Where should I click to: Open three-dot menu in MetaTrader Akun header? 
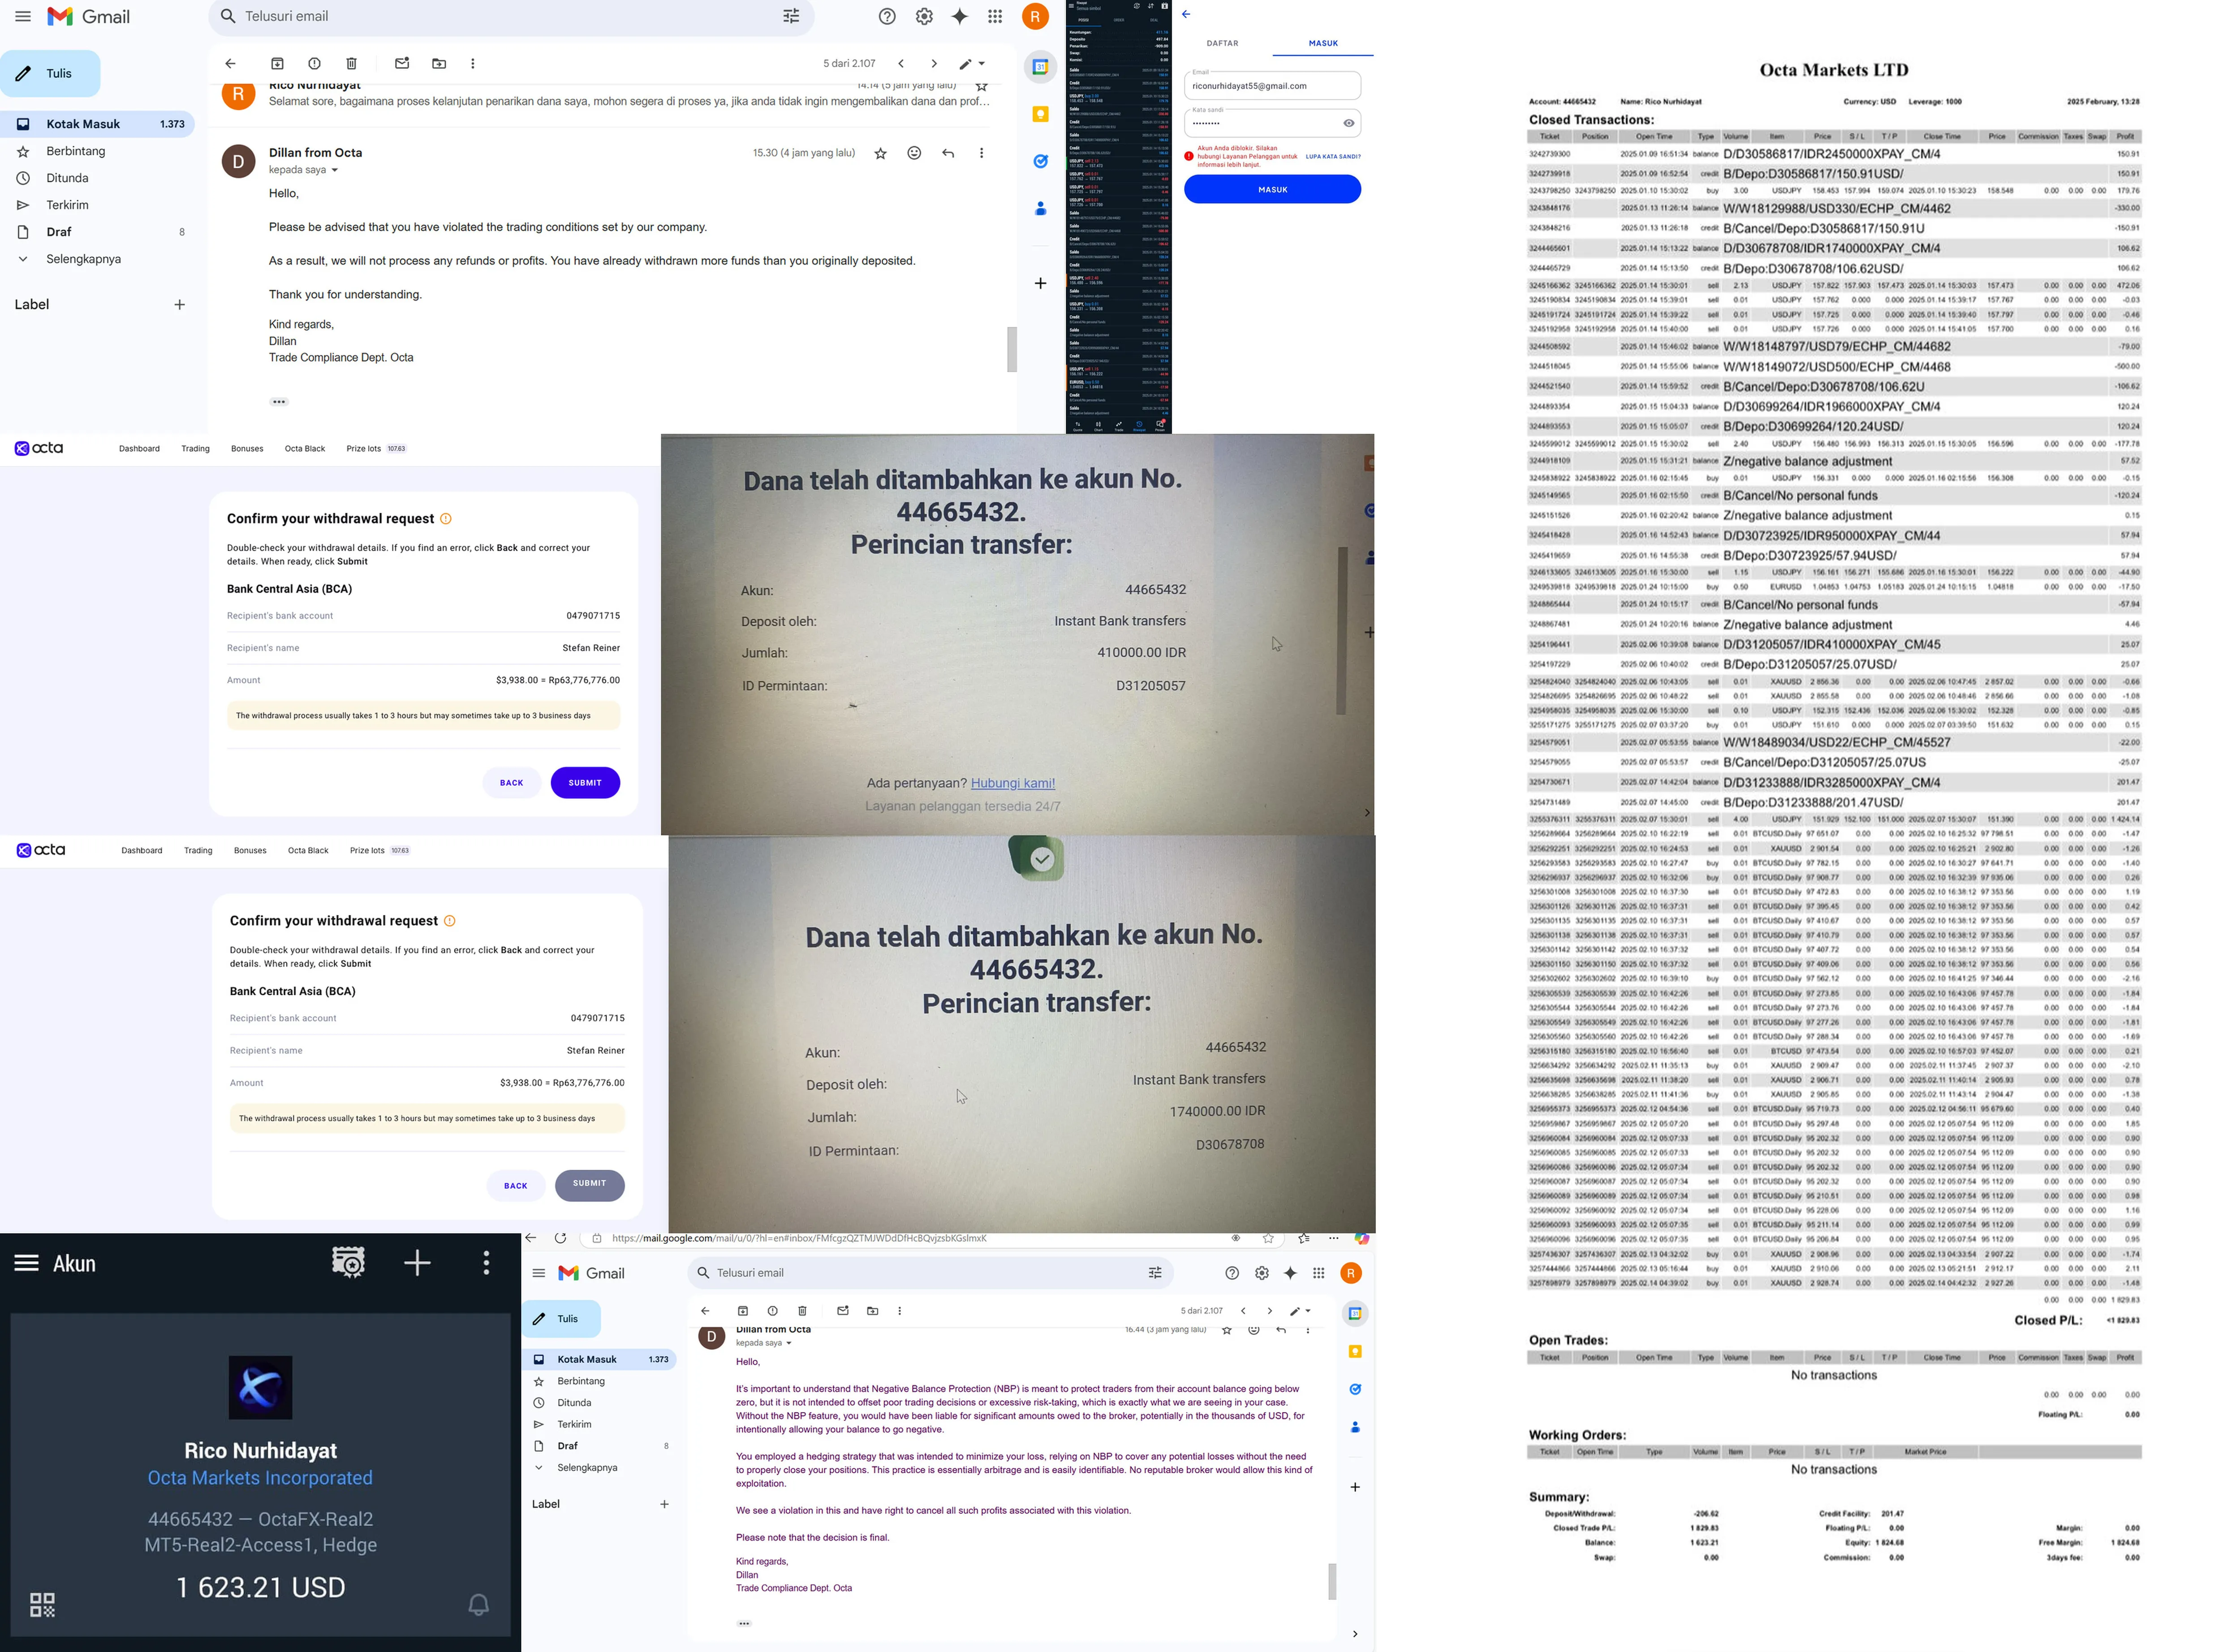click(487, 1263)
